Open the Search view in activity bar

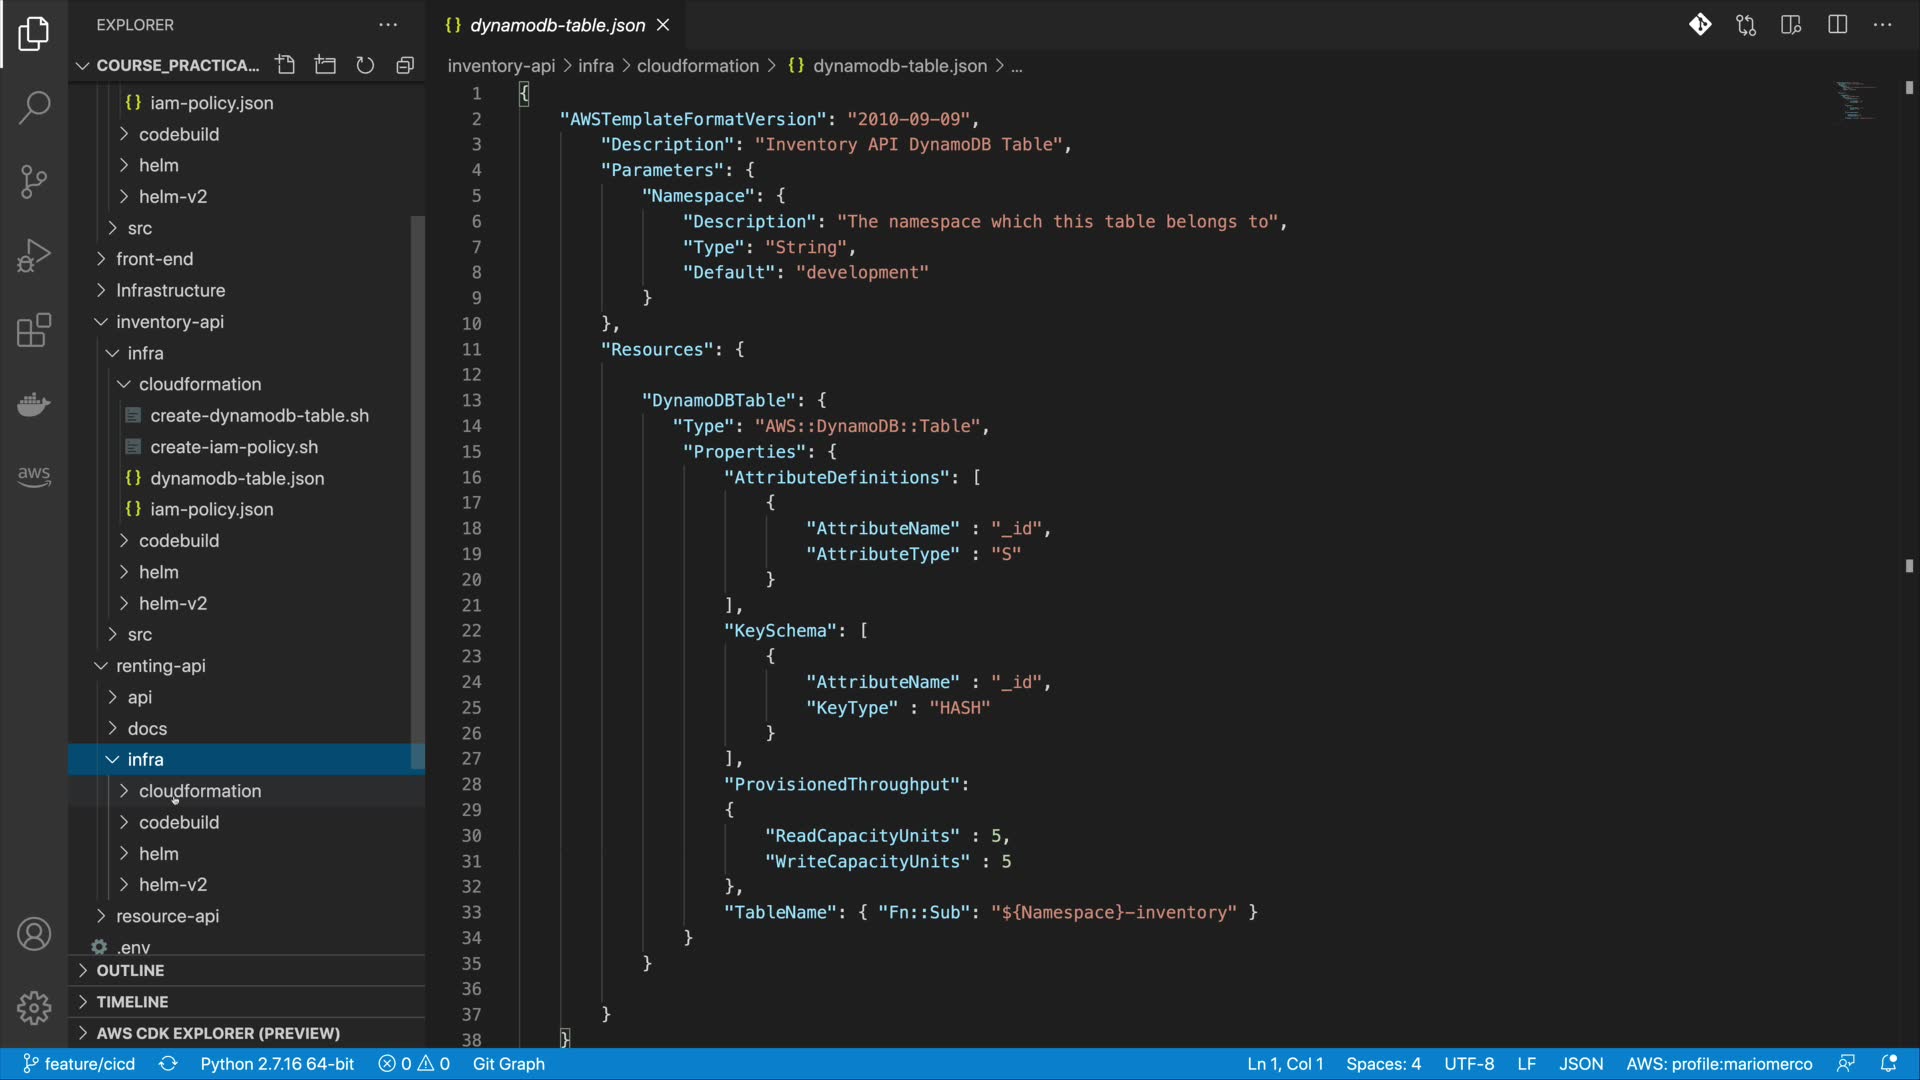point(34,107)
